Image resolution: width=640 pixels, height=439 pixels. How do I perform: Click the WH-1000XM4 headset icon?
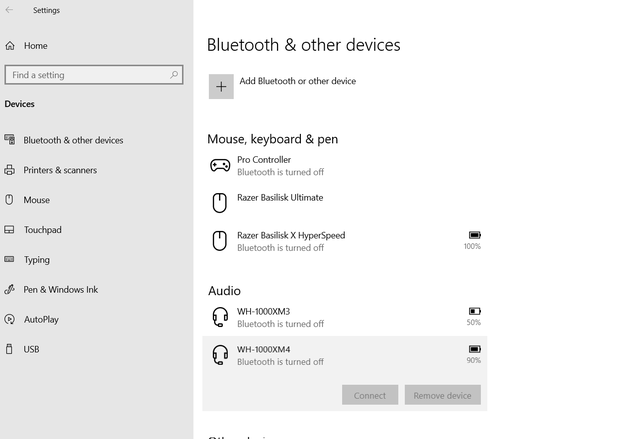(x=220, y=355)
